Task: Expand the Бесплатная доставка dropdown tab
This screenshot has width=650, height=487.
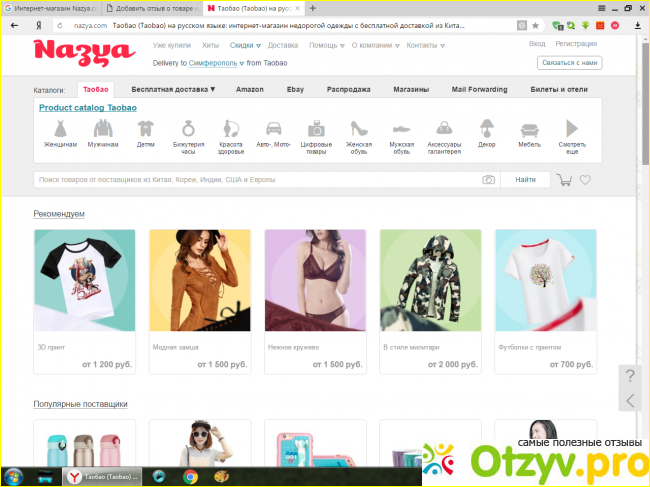Action: (173, 89)
